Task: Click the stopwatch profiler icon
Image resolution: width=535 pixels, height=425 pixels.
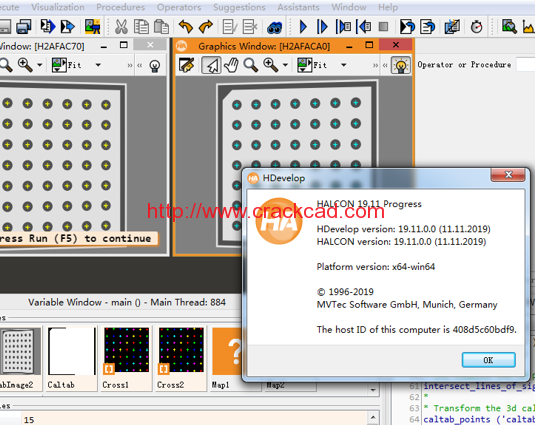Action: click(476, 27)
